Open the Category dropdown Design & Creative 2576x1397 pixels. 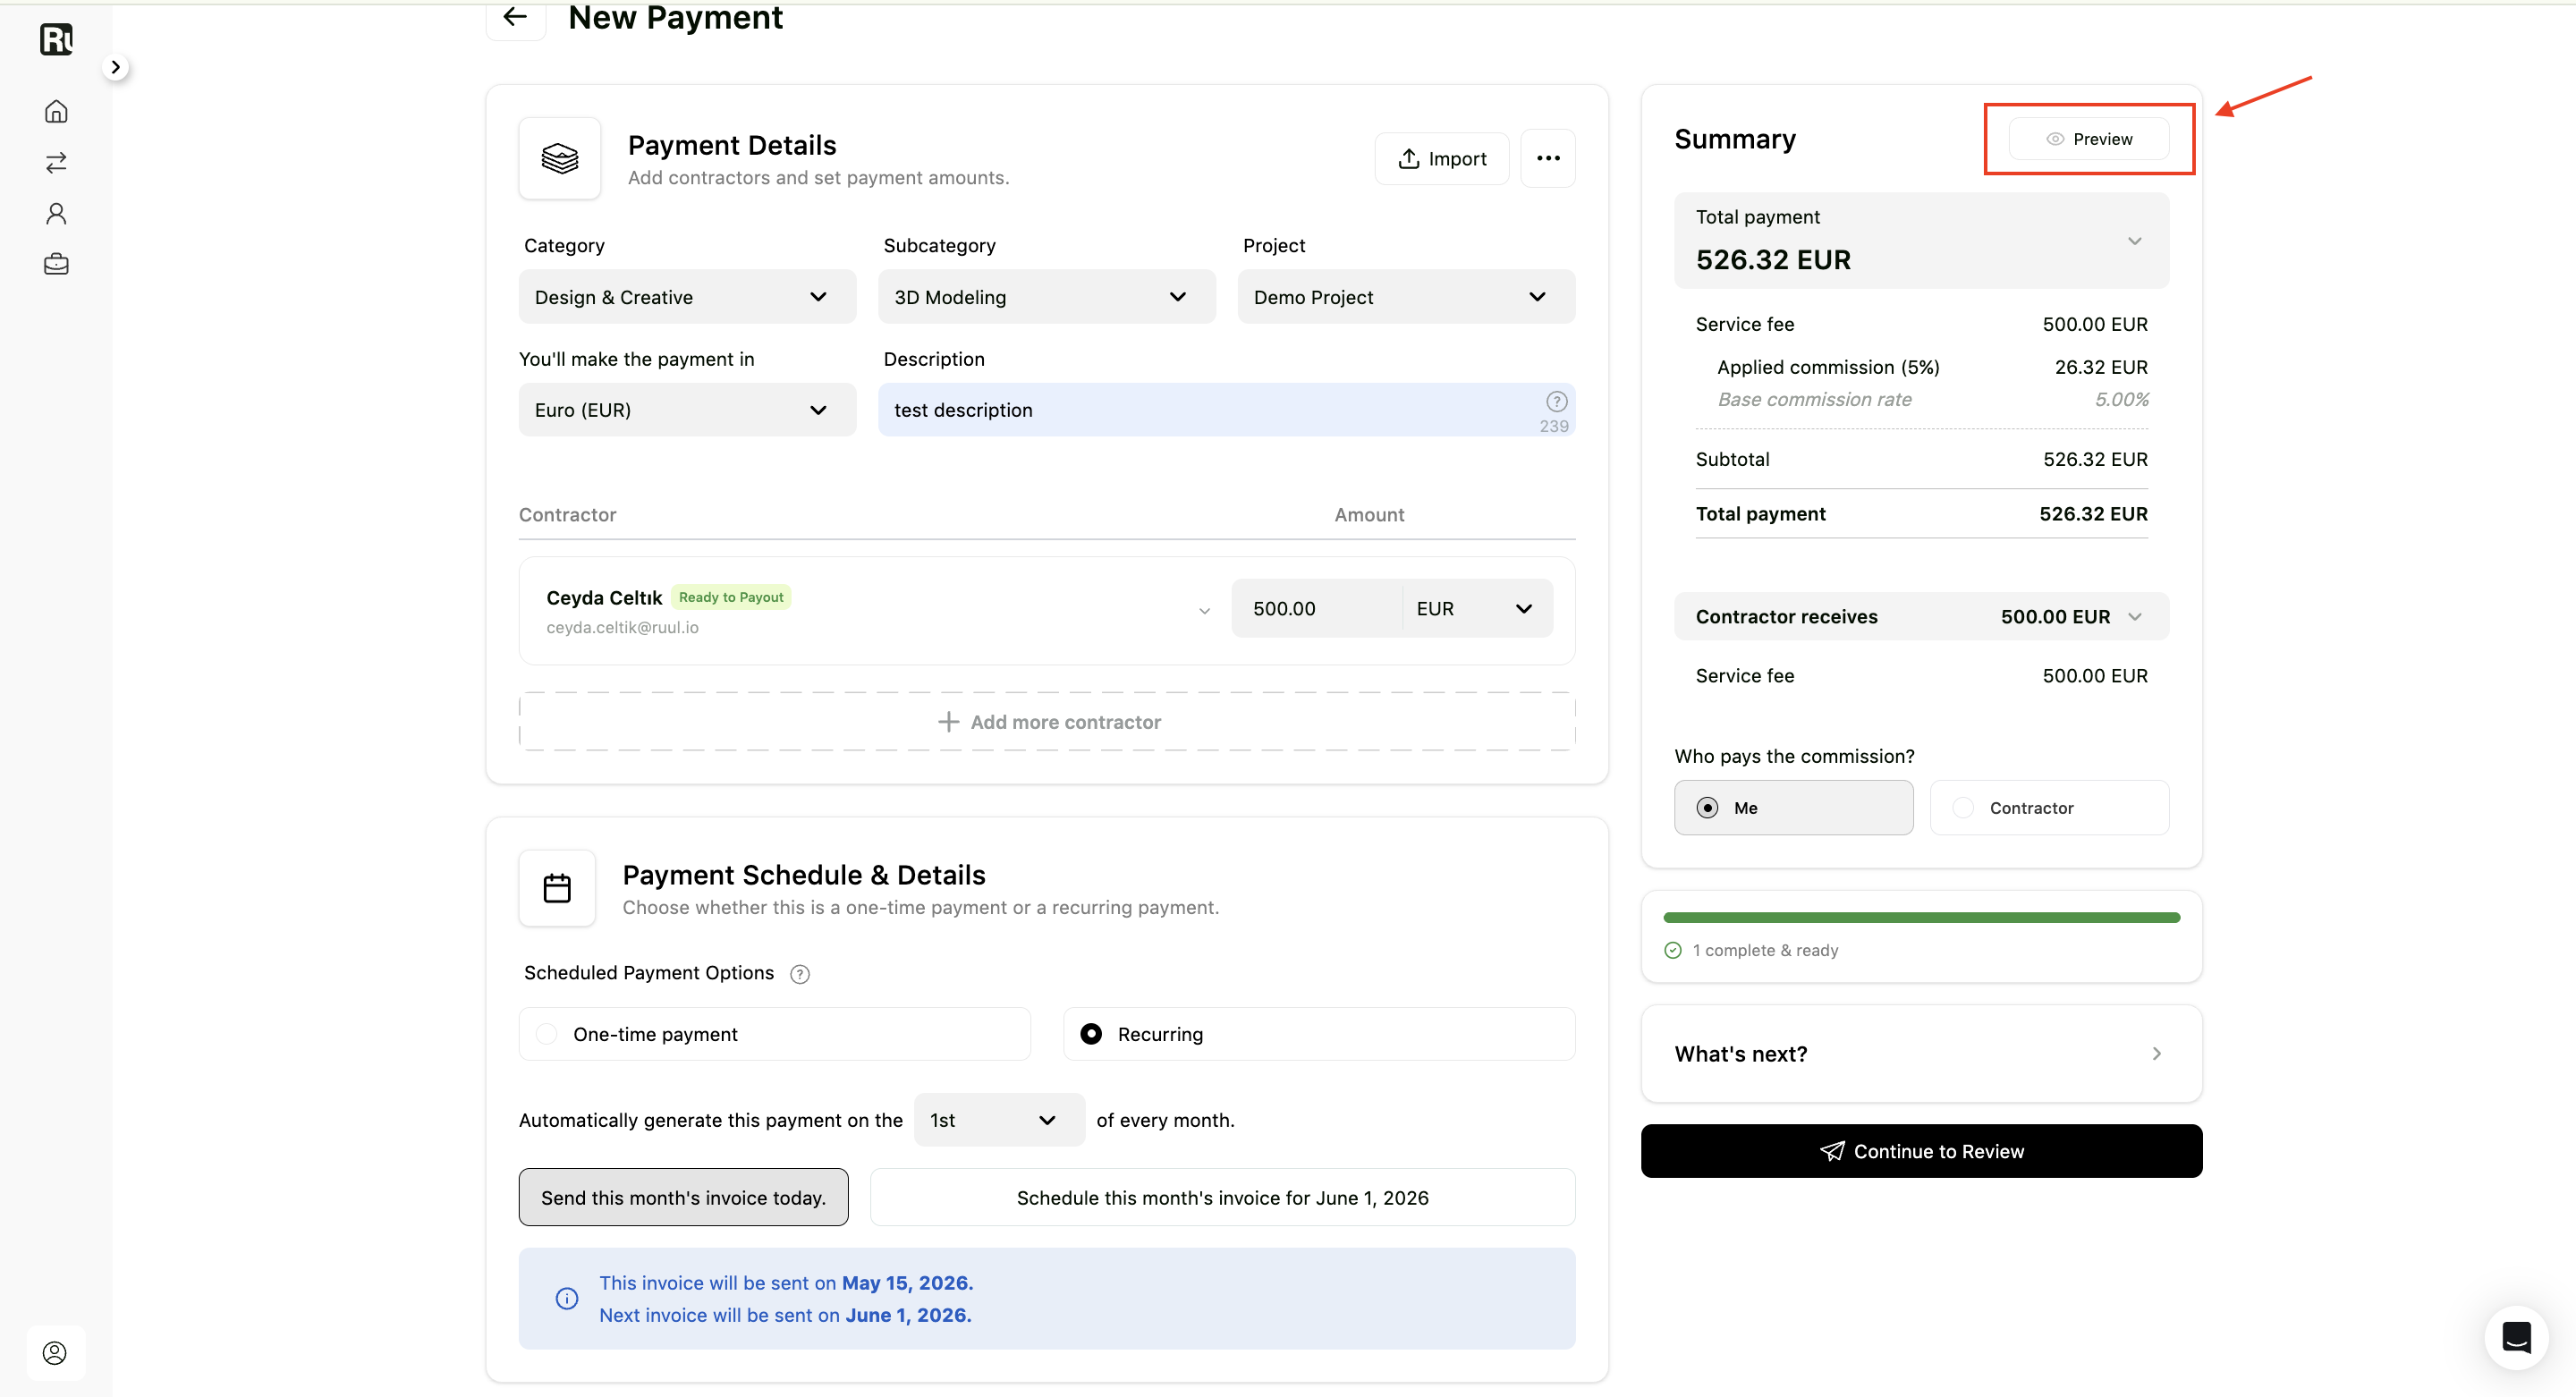[687, 297]
